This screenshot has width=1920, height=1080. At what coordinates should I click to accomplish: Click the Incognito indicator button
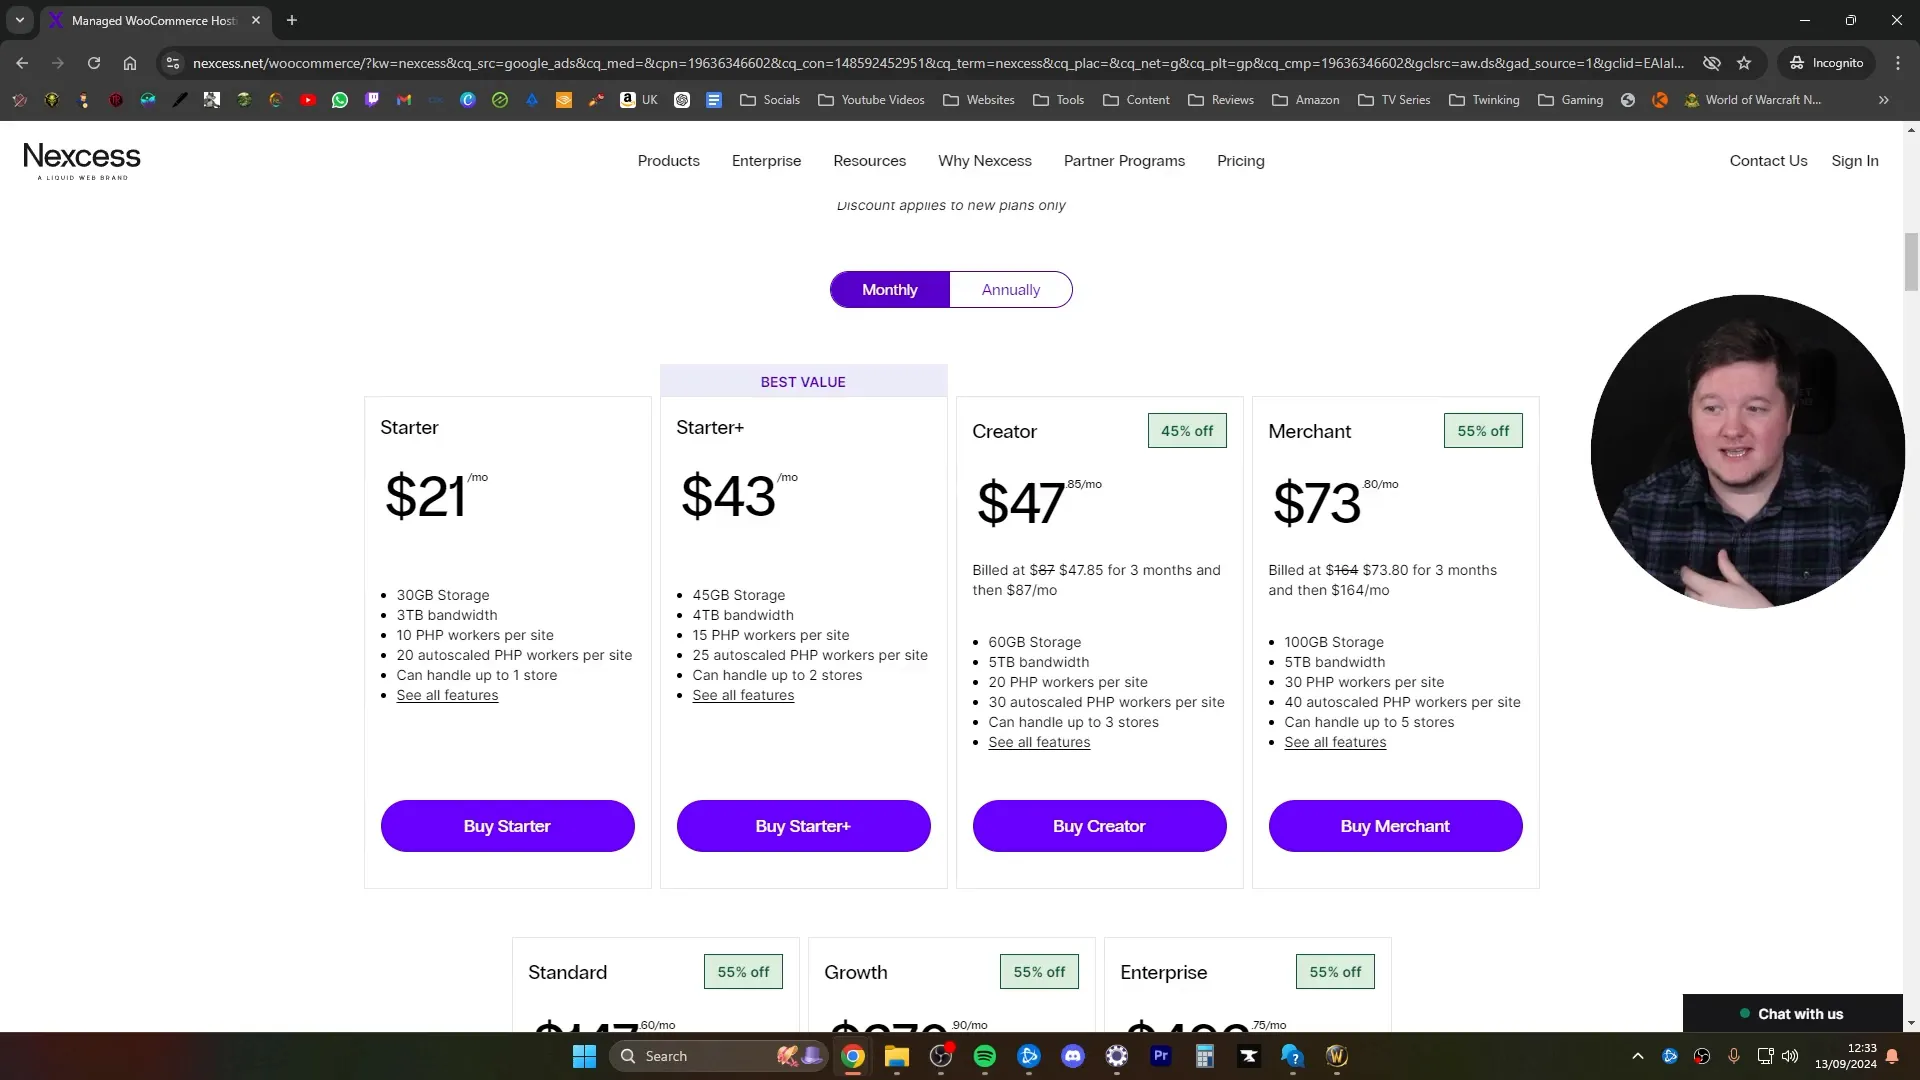point(1827,63)
